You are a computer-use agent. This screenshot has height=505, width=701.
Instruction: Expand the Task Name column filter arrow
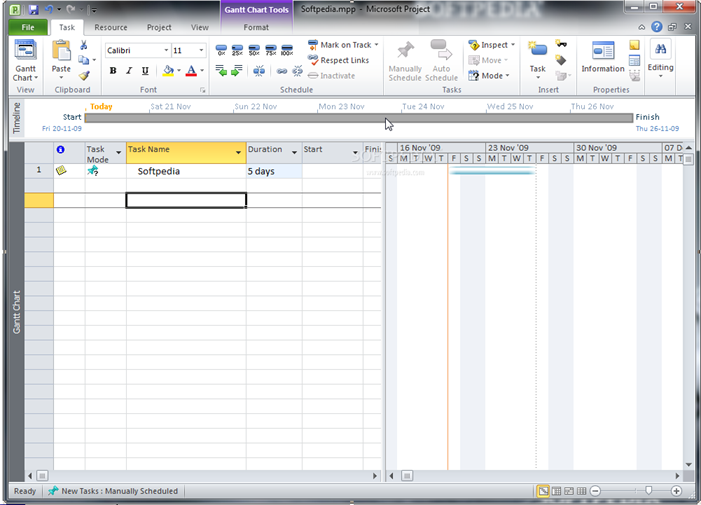tap(238, 153)
